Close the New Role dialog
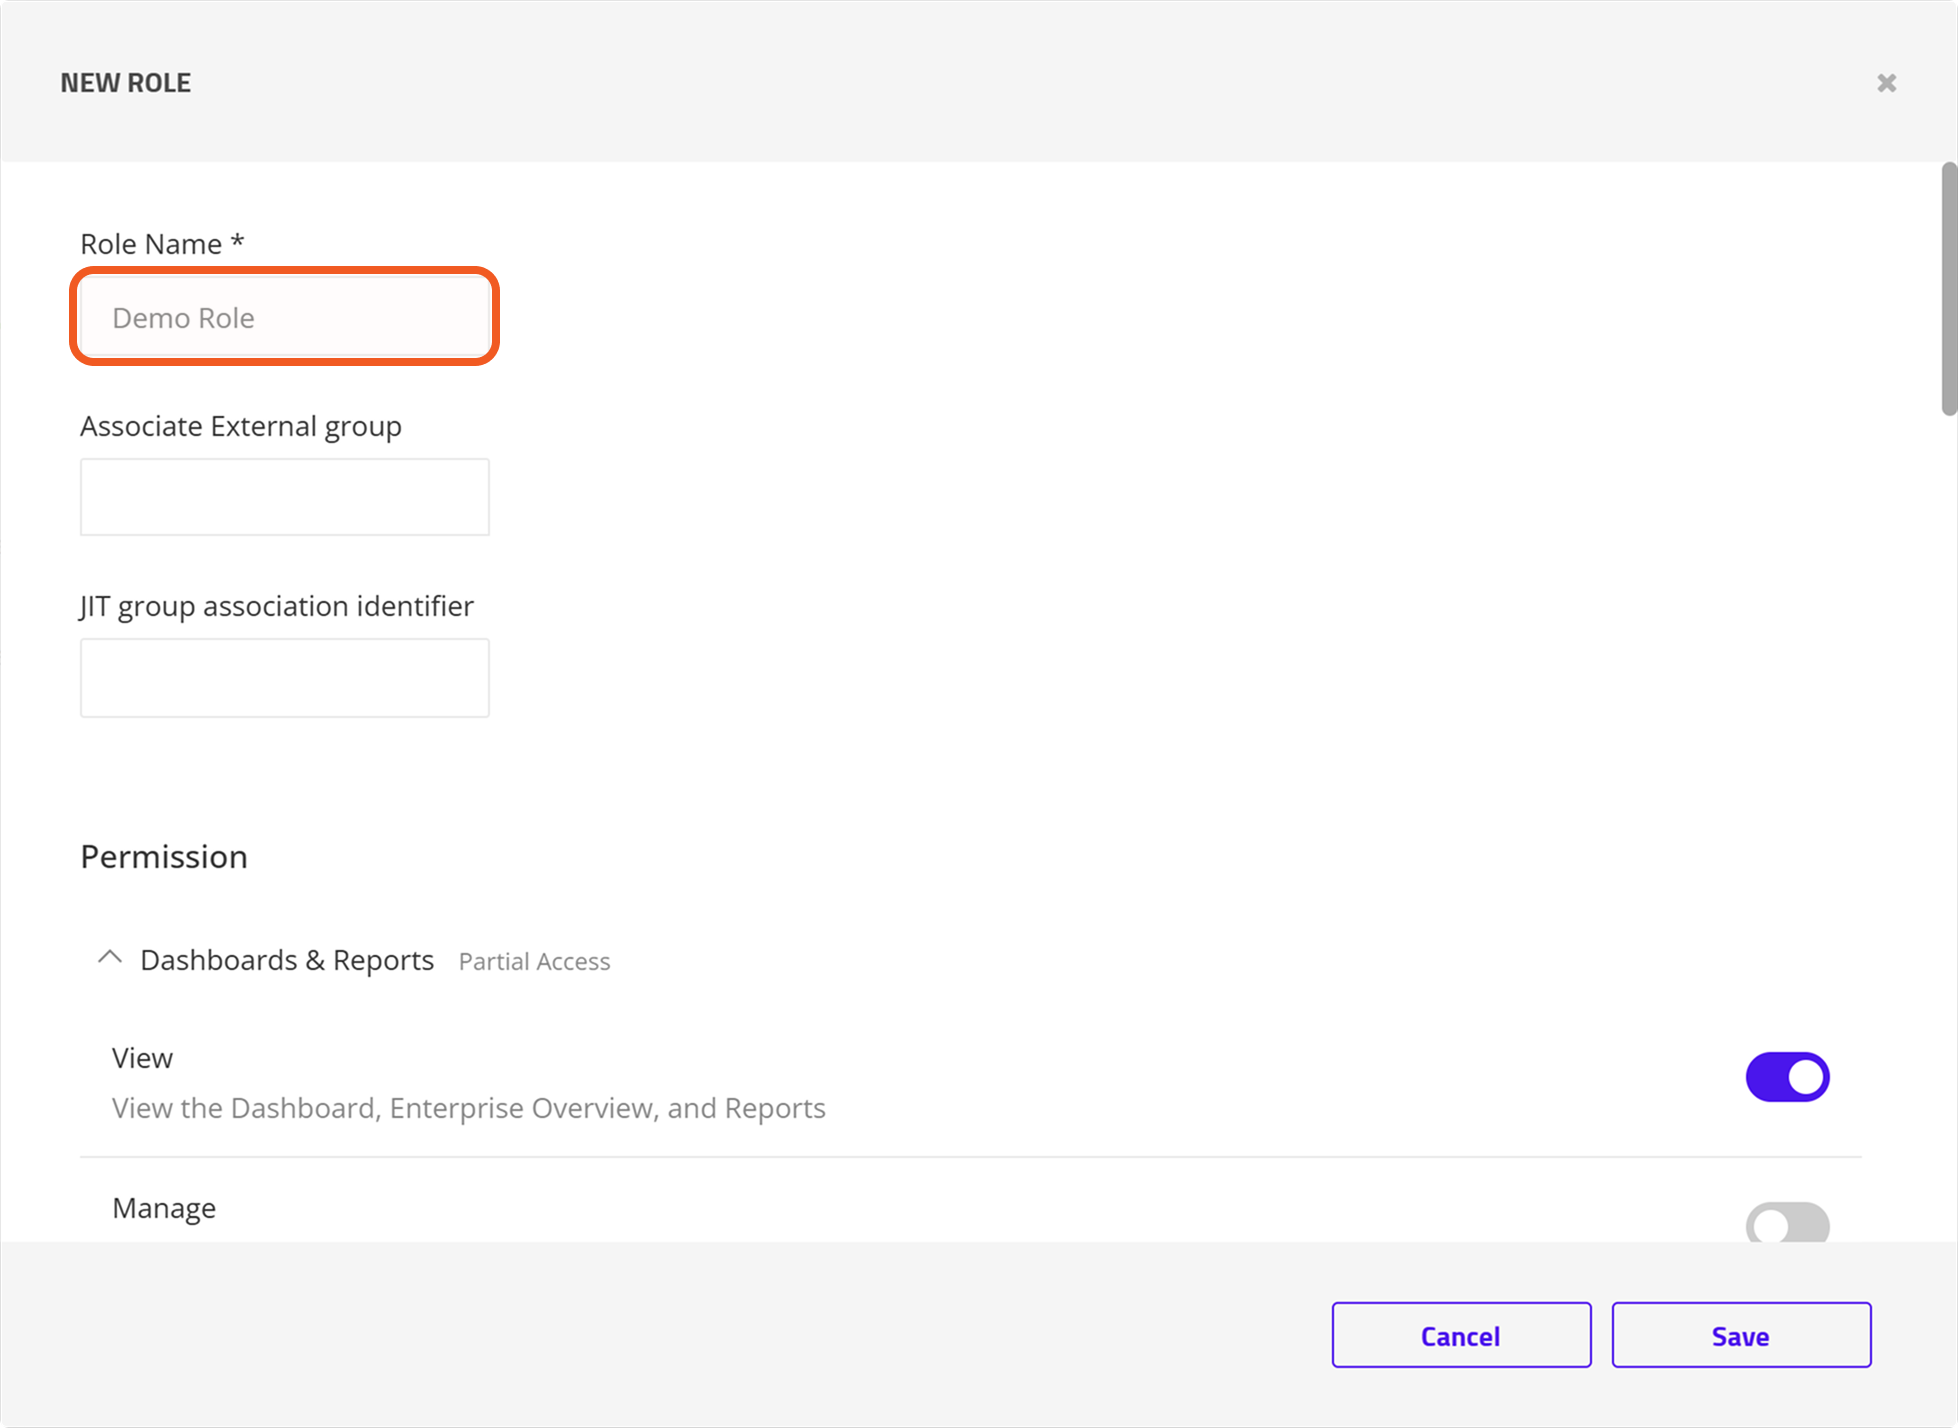1958x1428 pixels. [x=1886, y=83]
